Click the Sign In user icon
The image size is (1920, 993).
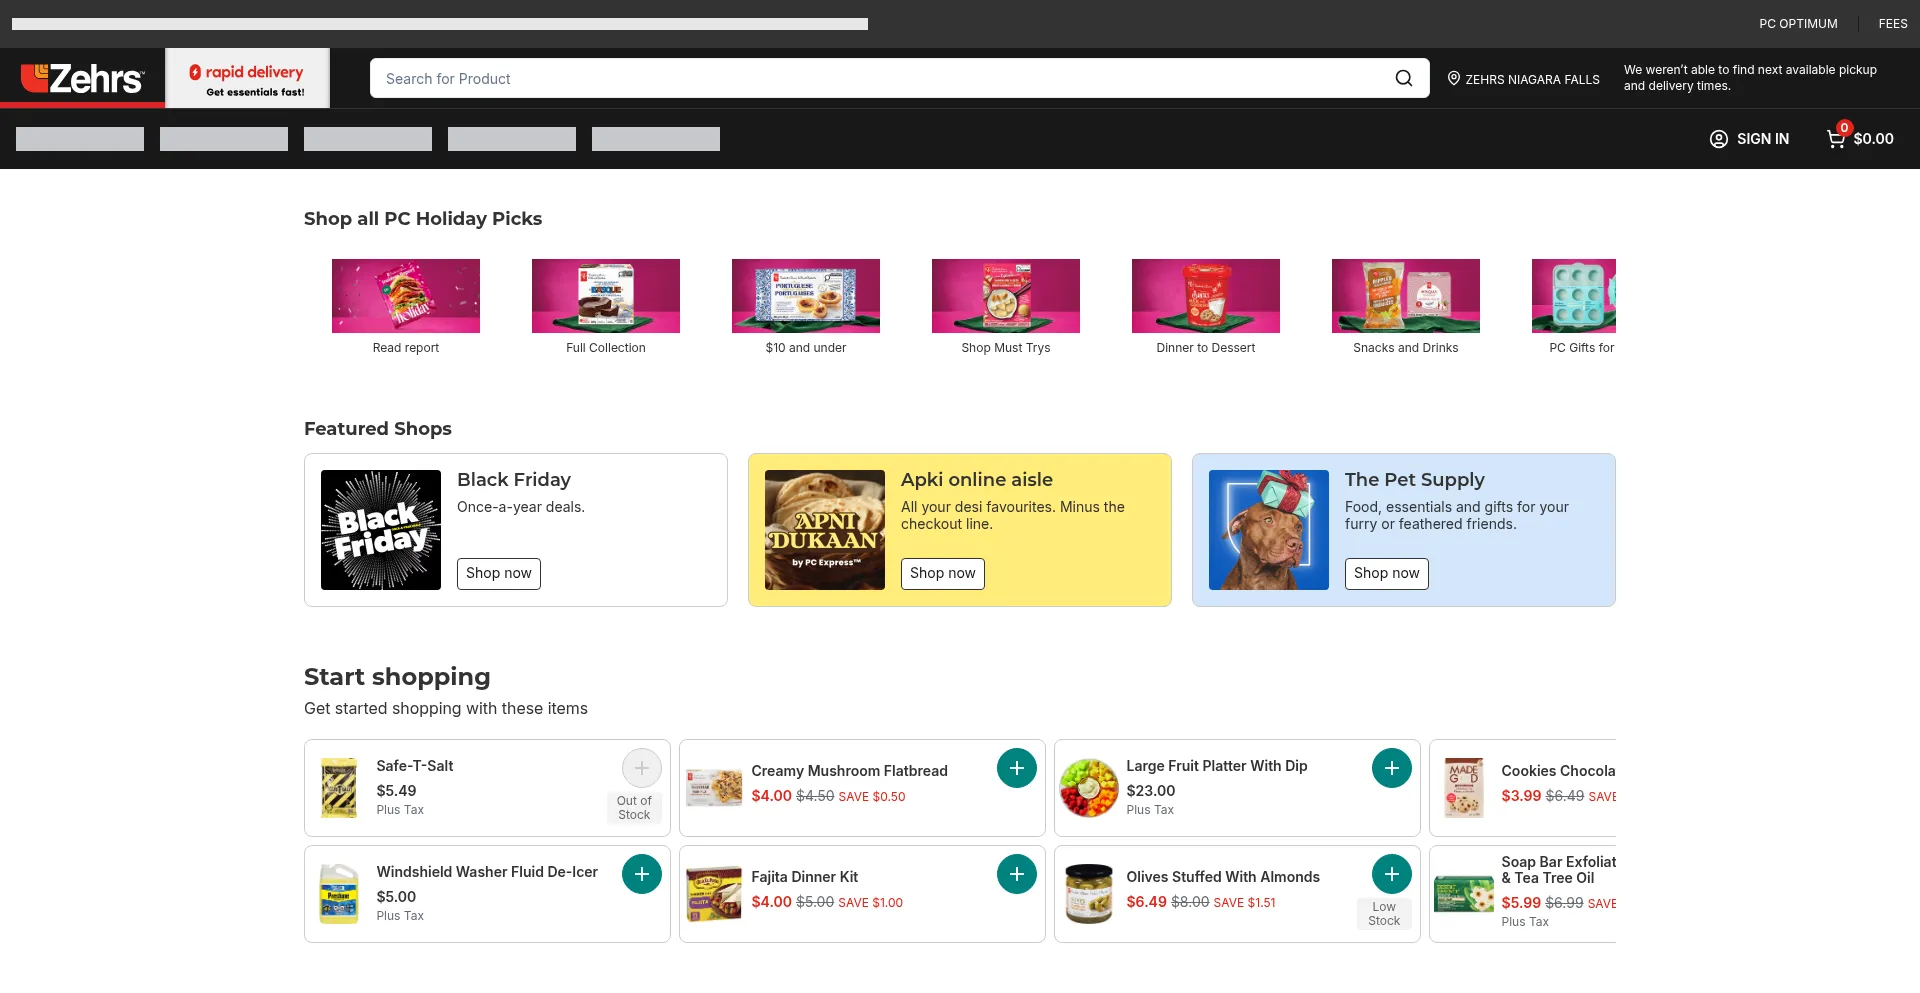click(1718, 139)
